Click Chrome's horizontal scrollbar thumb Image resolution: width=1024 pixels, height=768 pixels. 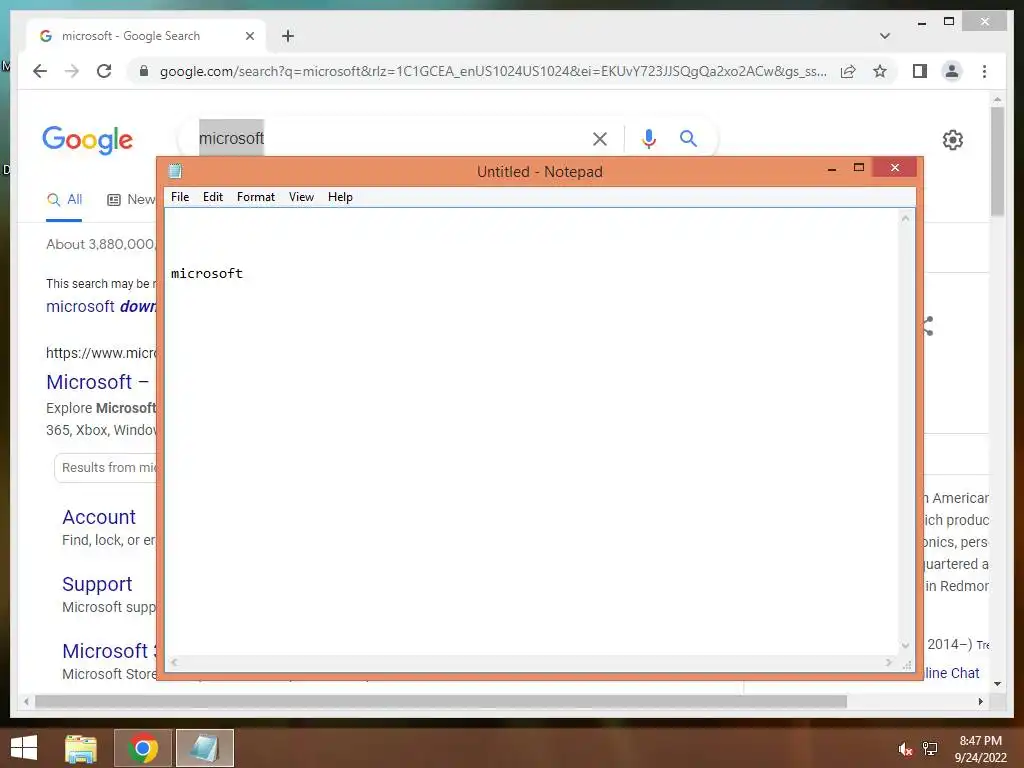click(441, 701)
